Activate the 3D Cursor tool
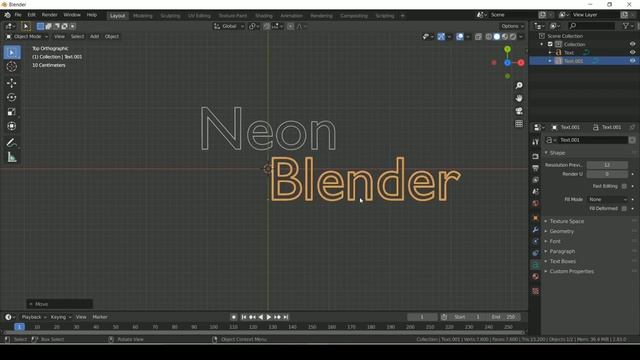The height and width of the screenshot is (360, 640). coord(12,67)
